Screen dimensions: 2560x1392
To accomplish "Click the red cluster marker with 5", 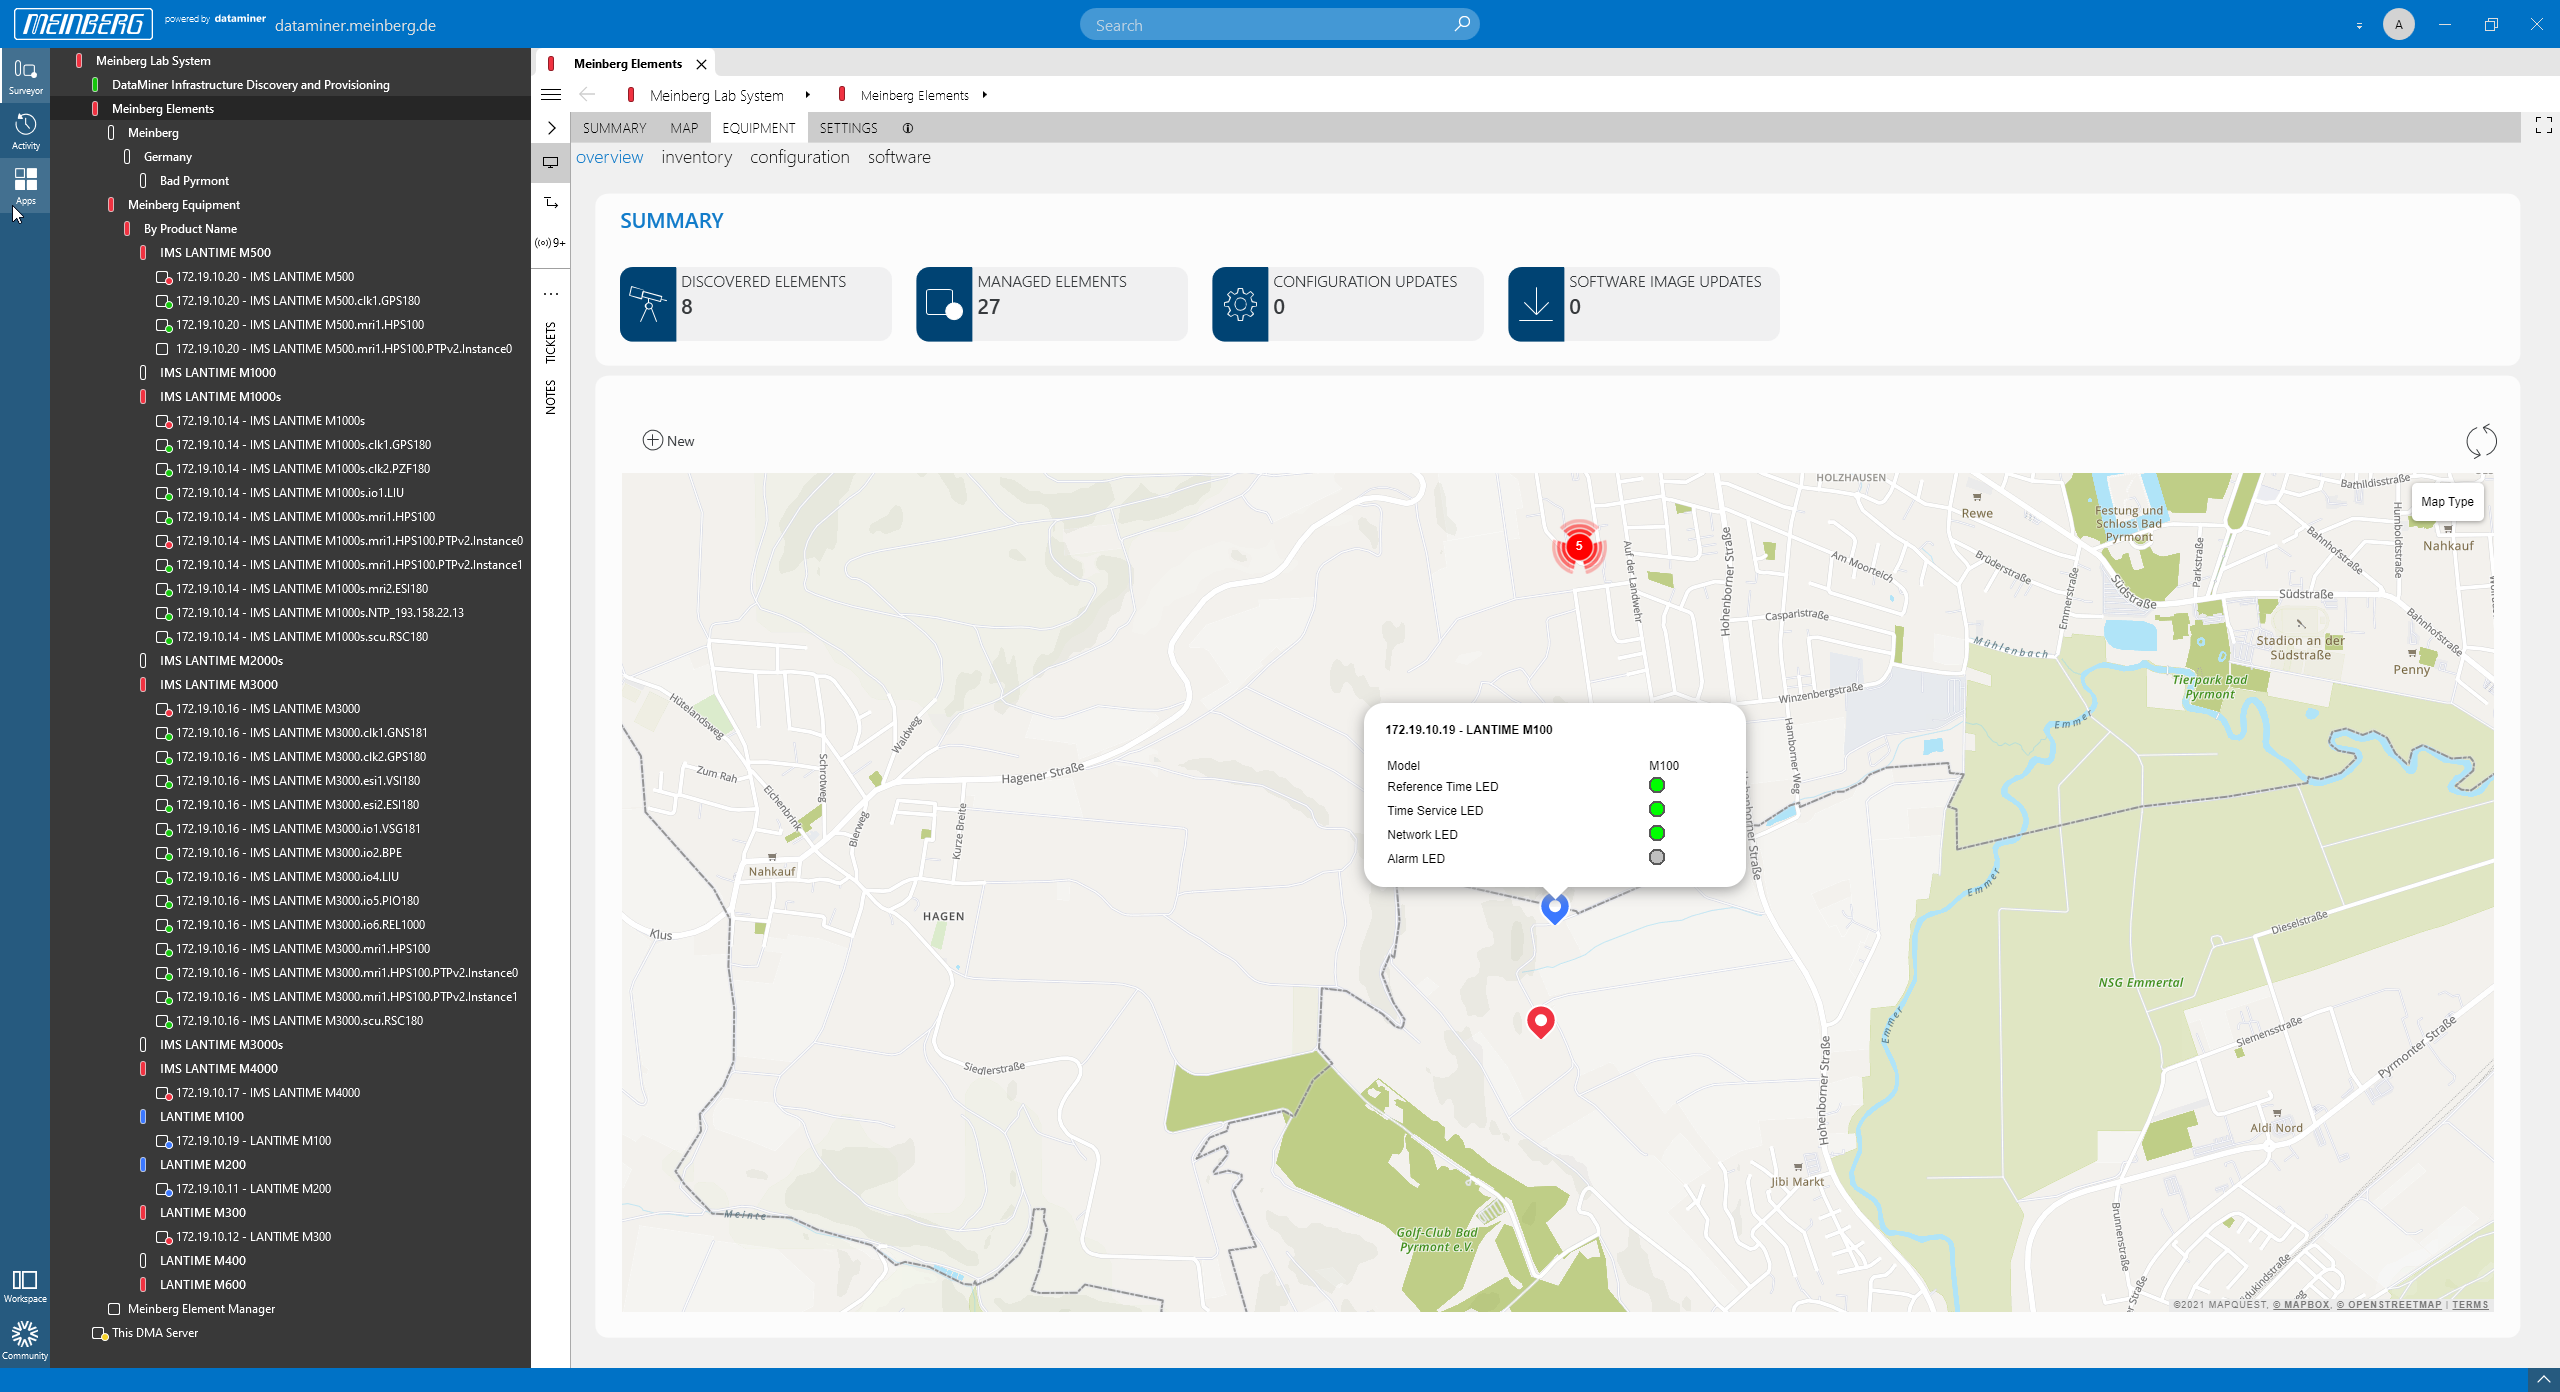I will coord(1579,546).
